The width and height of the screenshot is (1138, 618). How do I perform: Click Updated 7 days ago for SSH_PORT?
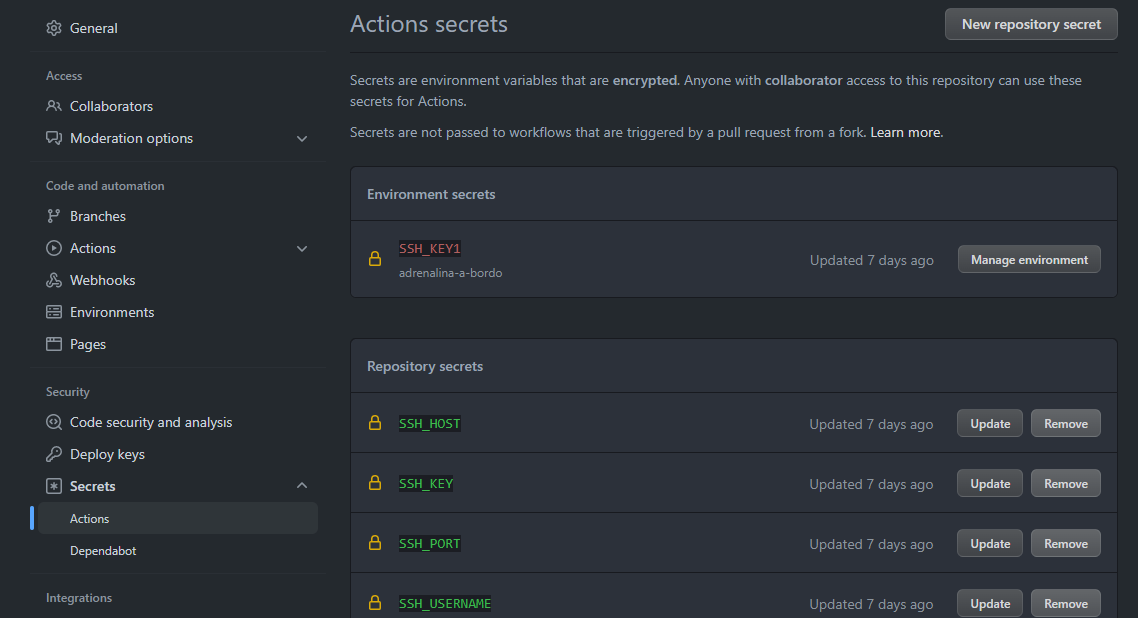871,545
